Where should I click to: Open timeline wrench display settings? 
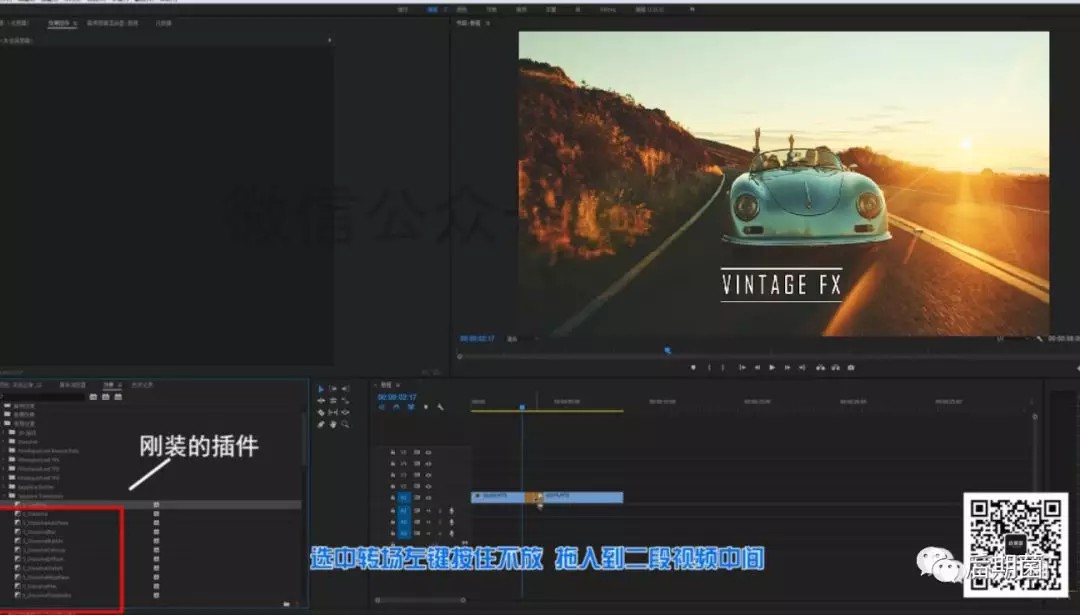(x=440, y=407)
